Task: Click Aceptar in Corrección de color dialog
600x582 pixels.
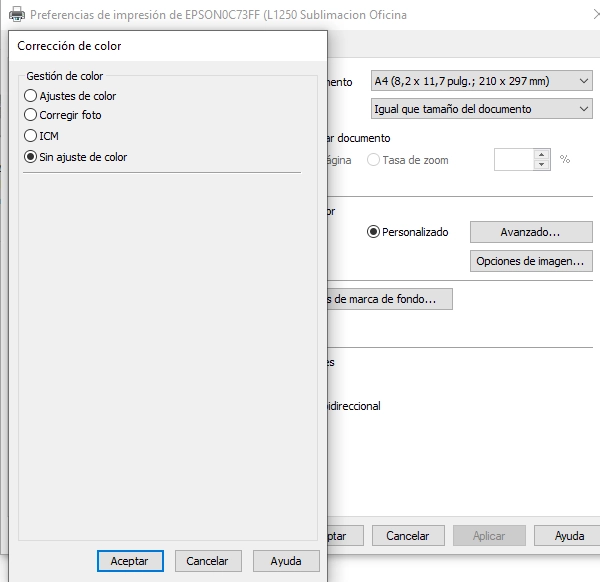Action: click(130, 561)
